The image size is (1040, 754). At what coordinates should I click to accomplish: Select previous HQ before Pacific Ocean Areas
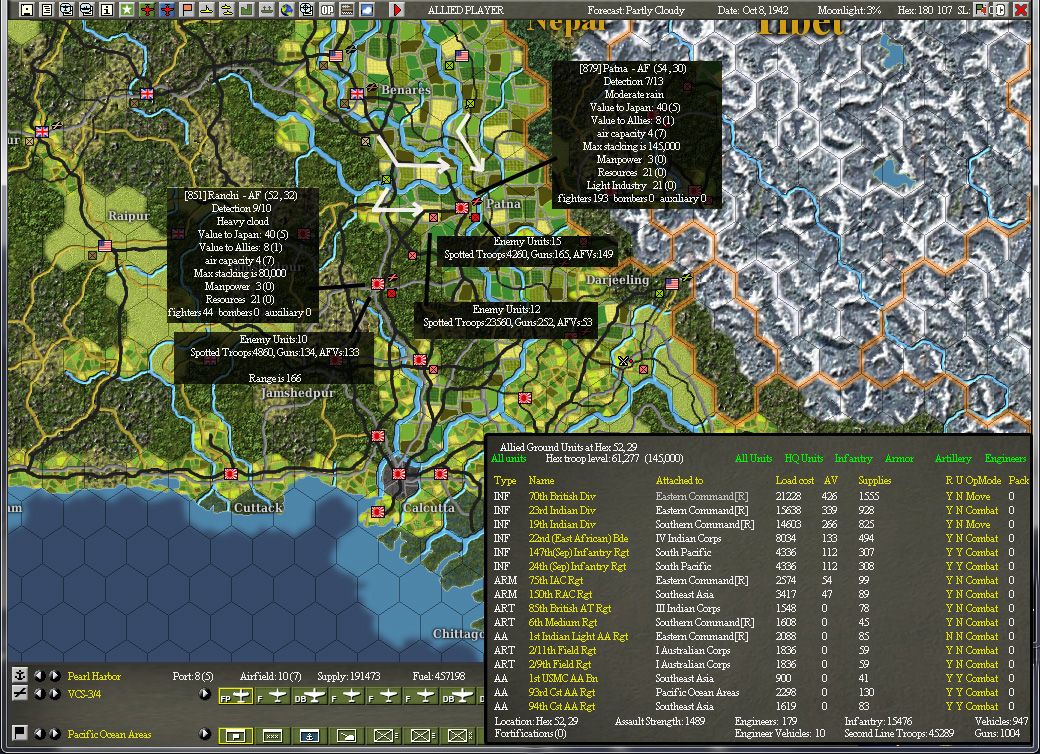point(40,733)
